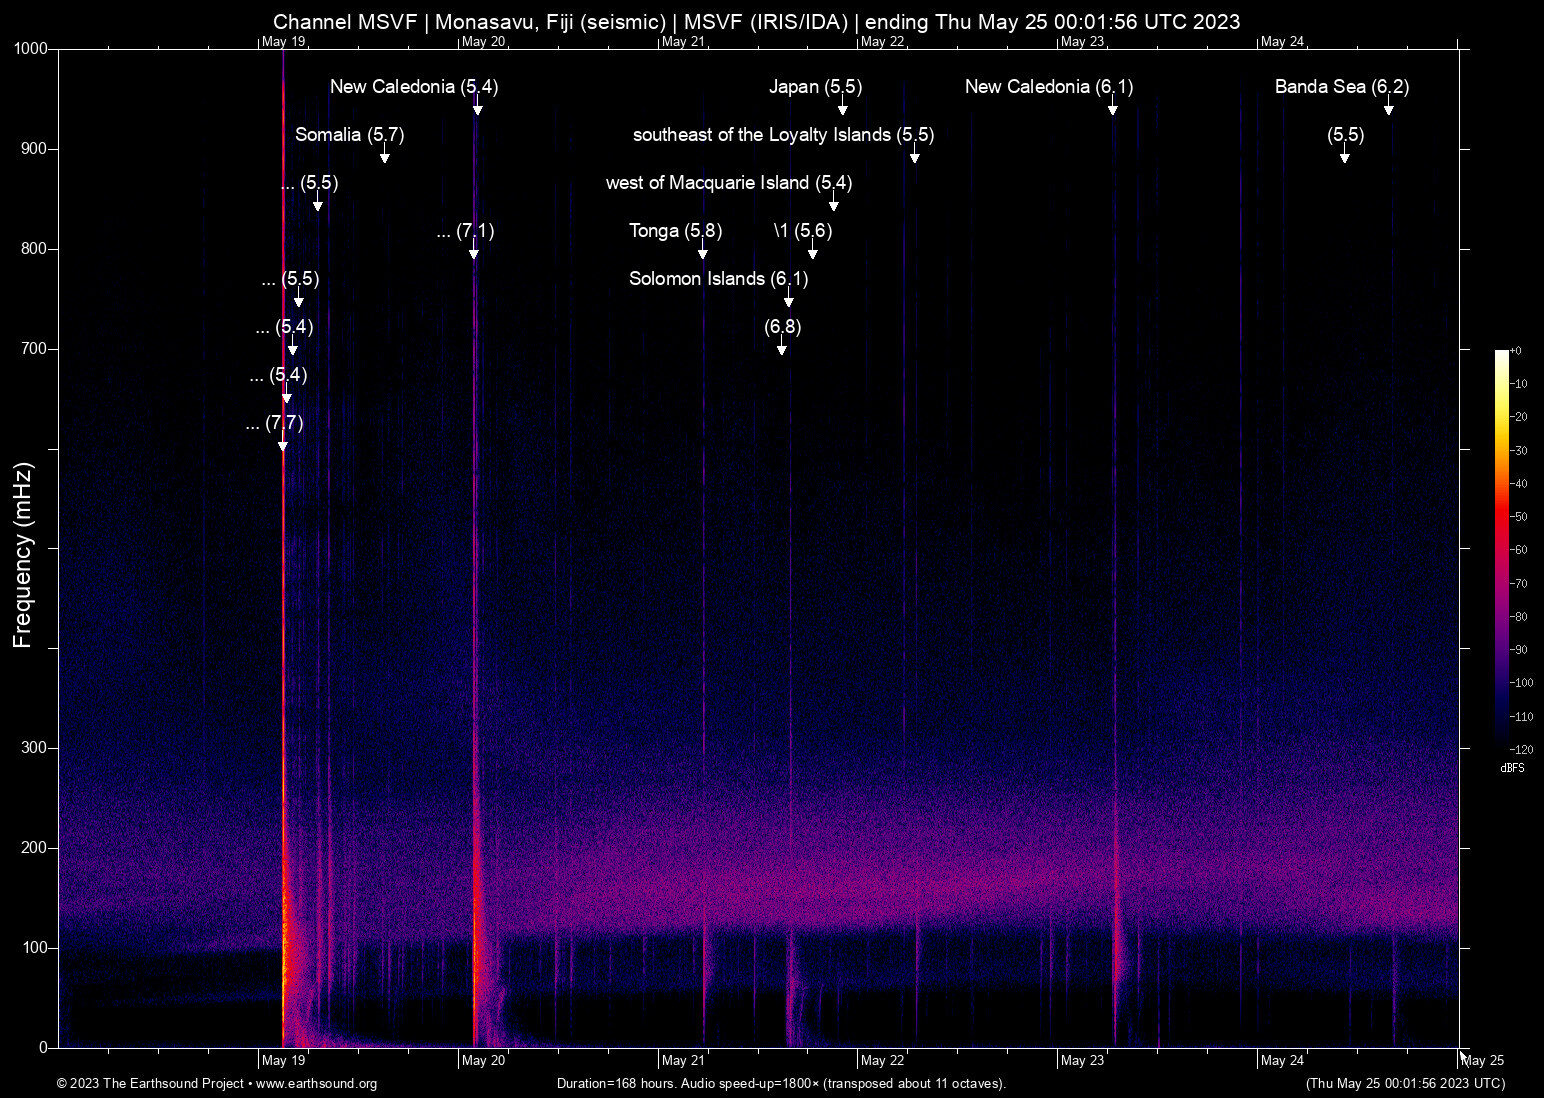Select the west of Macquarie Island label
Viewport: 1544px width, 1098px height.
tap(728, 183)
